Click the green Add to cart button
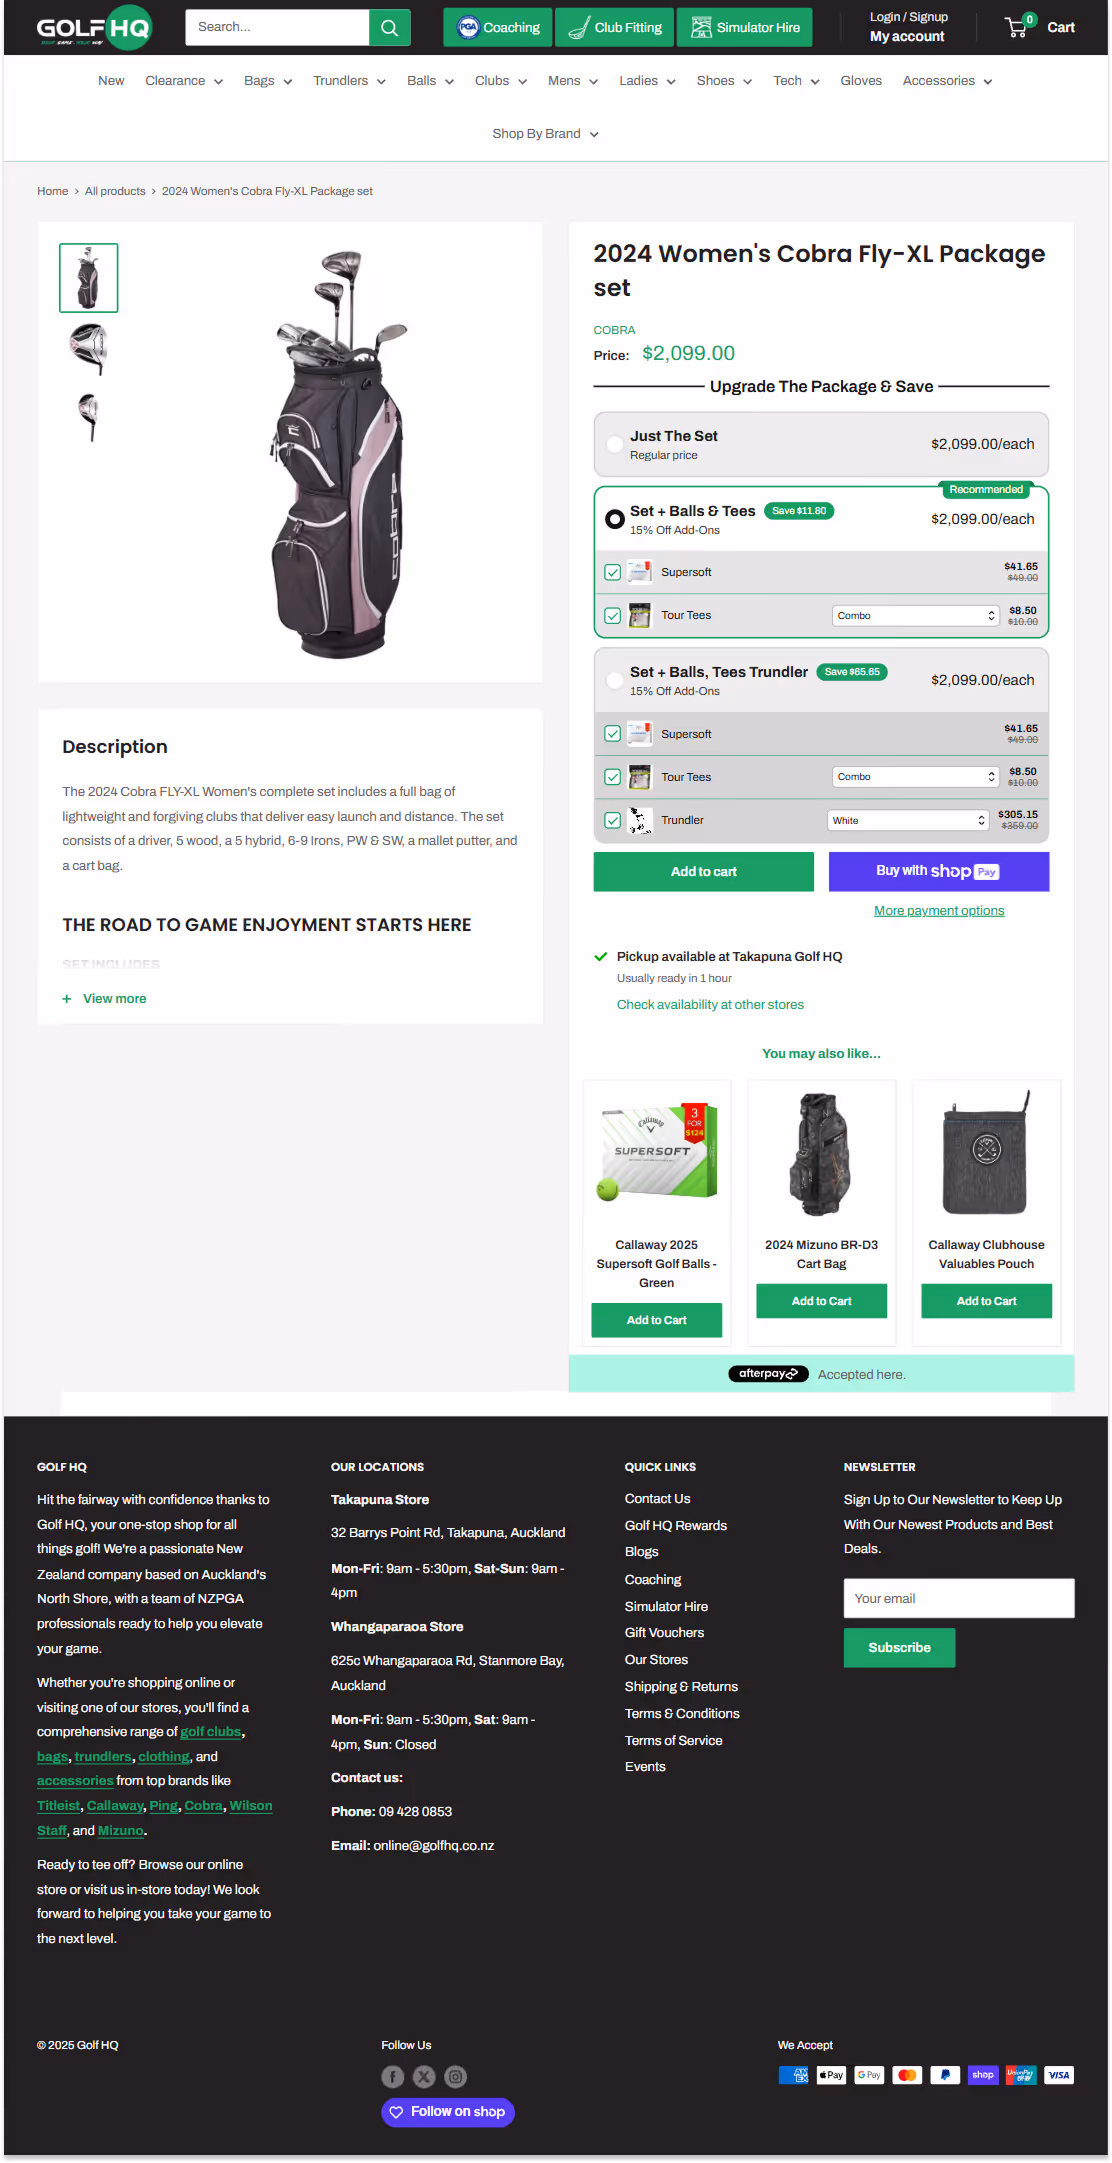This screenshot has height=2163, width=1112. click(704, 872)
